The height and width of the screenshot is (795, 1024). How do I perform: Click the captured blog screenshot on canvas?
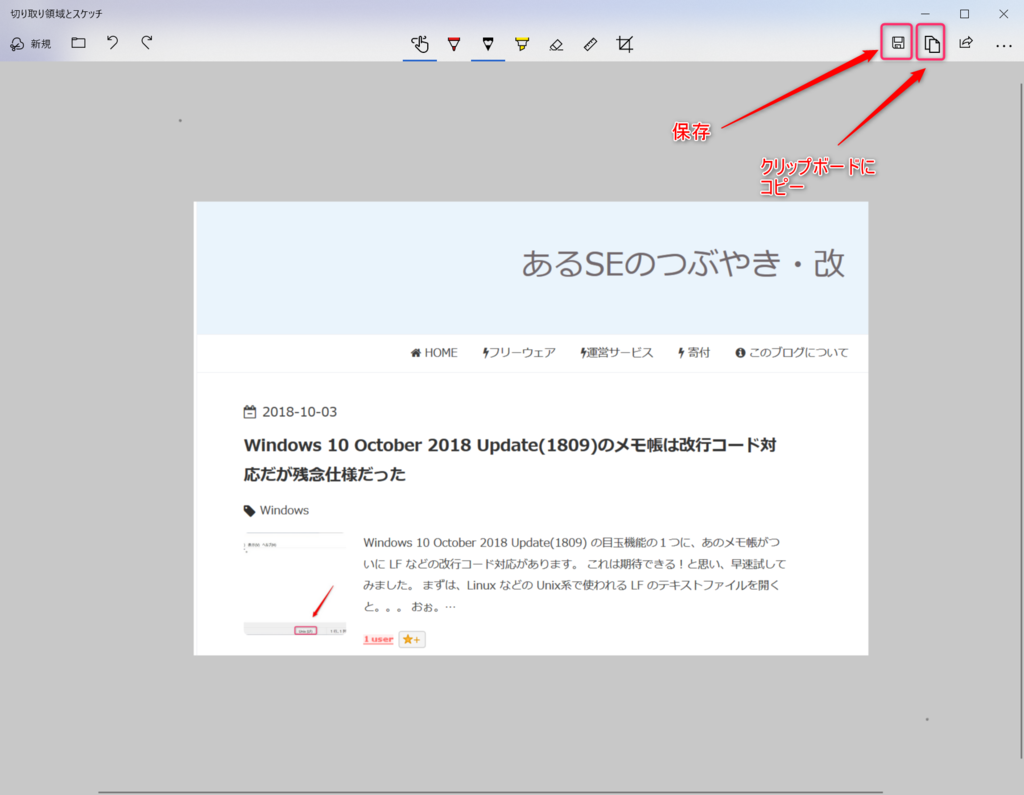click(x=530, y=430)
